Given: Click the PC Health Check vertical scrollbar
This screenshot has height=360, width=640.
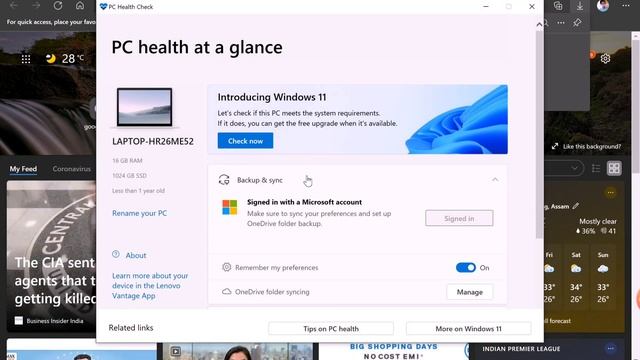Looking at the screenshot, I should [539, 135].
